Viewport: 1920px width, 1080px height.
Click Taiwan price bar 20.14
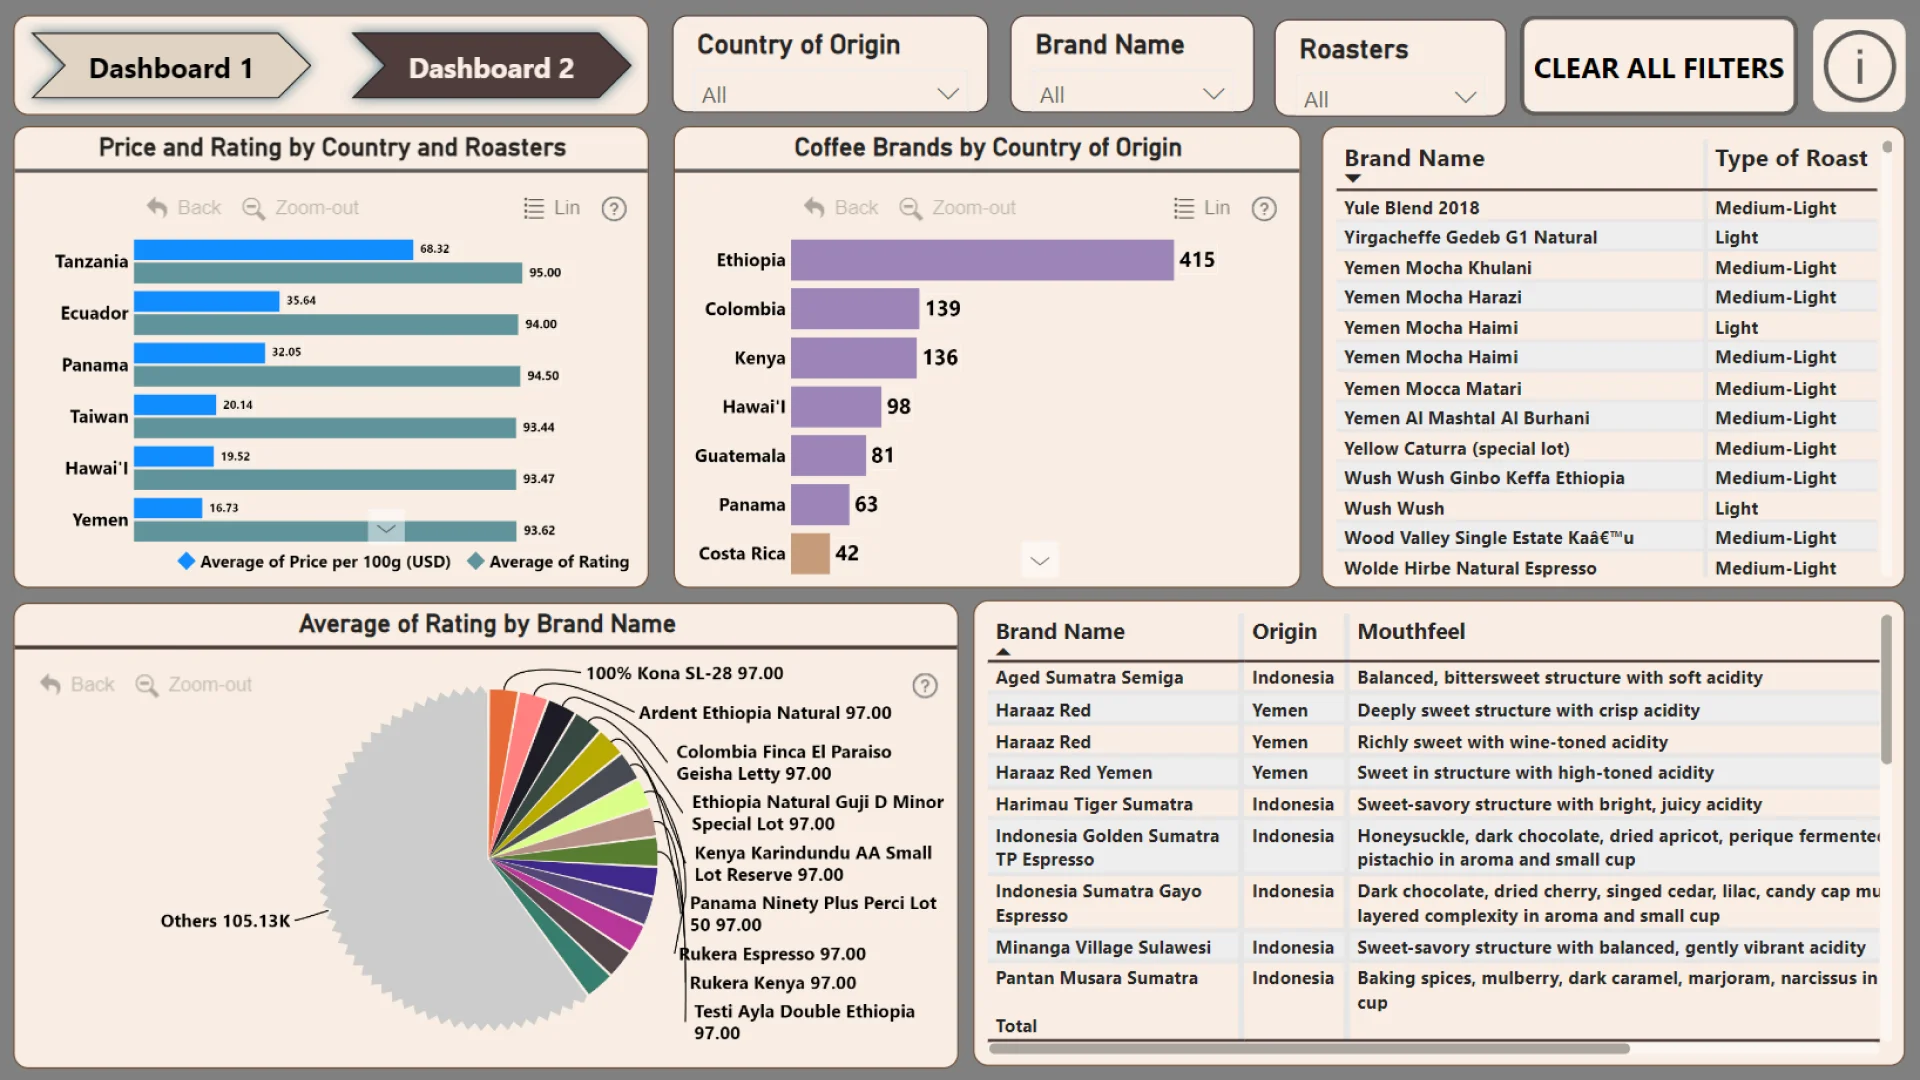175,405
